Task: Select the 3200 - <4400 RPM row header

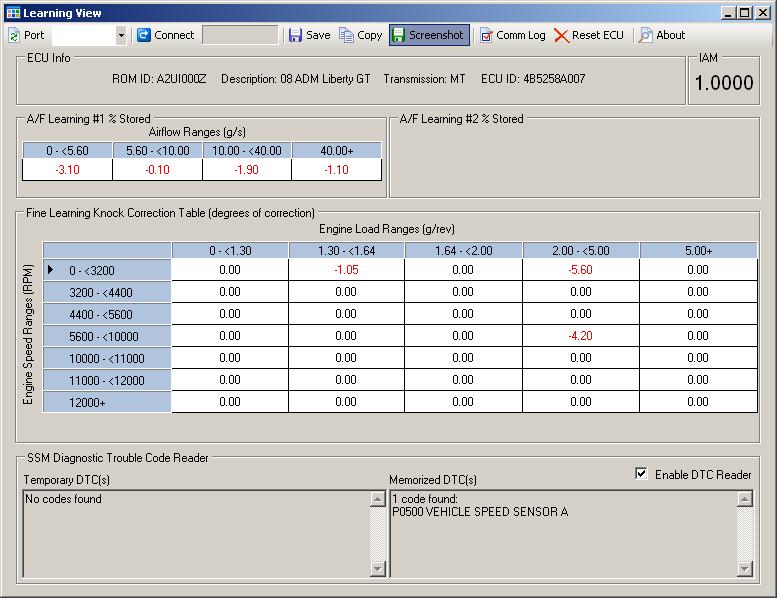Action: (107, 292)
